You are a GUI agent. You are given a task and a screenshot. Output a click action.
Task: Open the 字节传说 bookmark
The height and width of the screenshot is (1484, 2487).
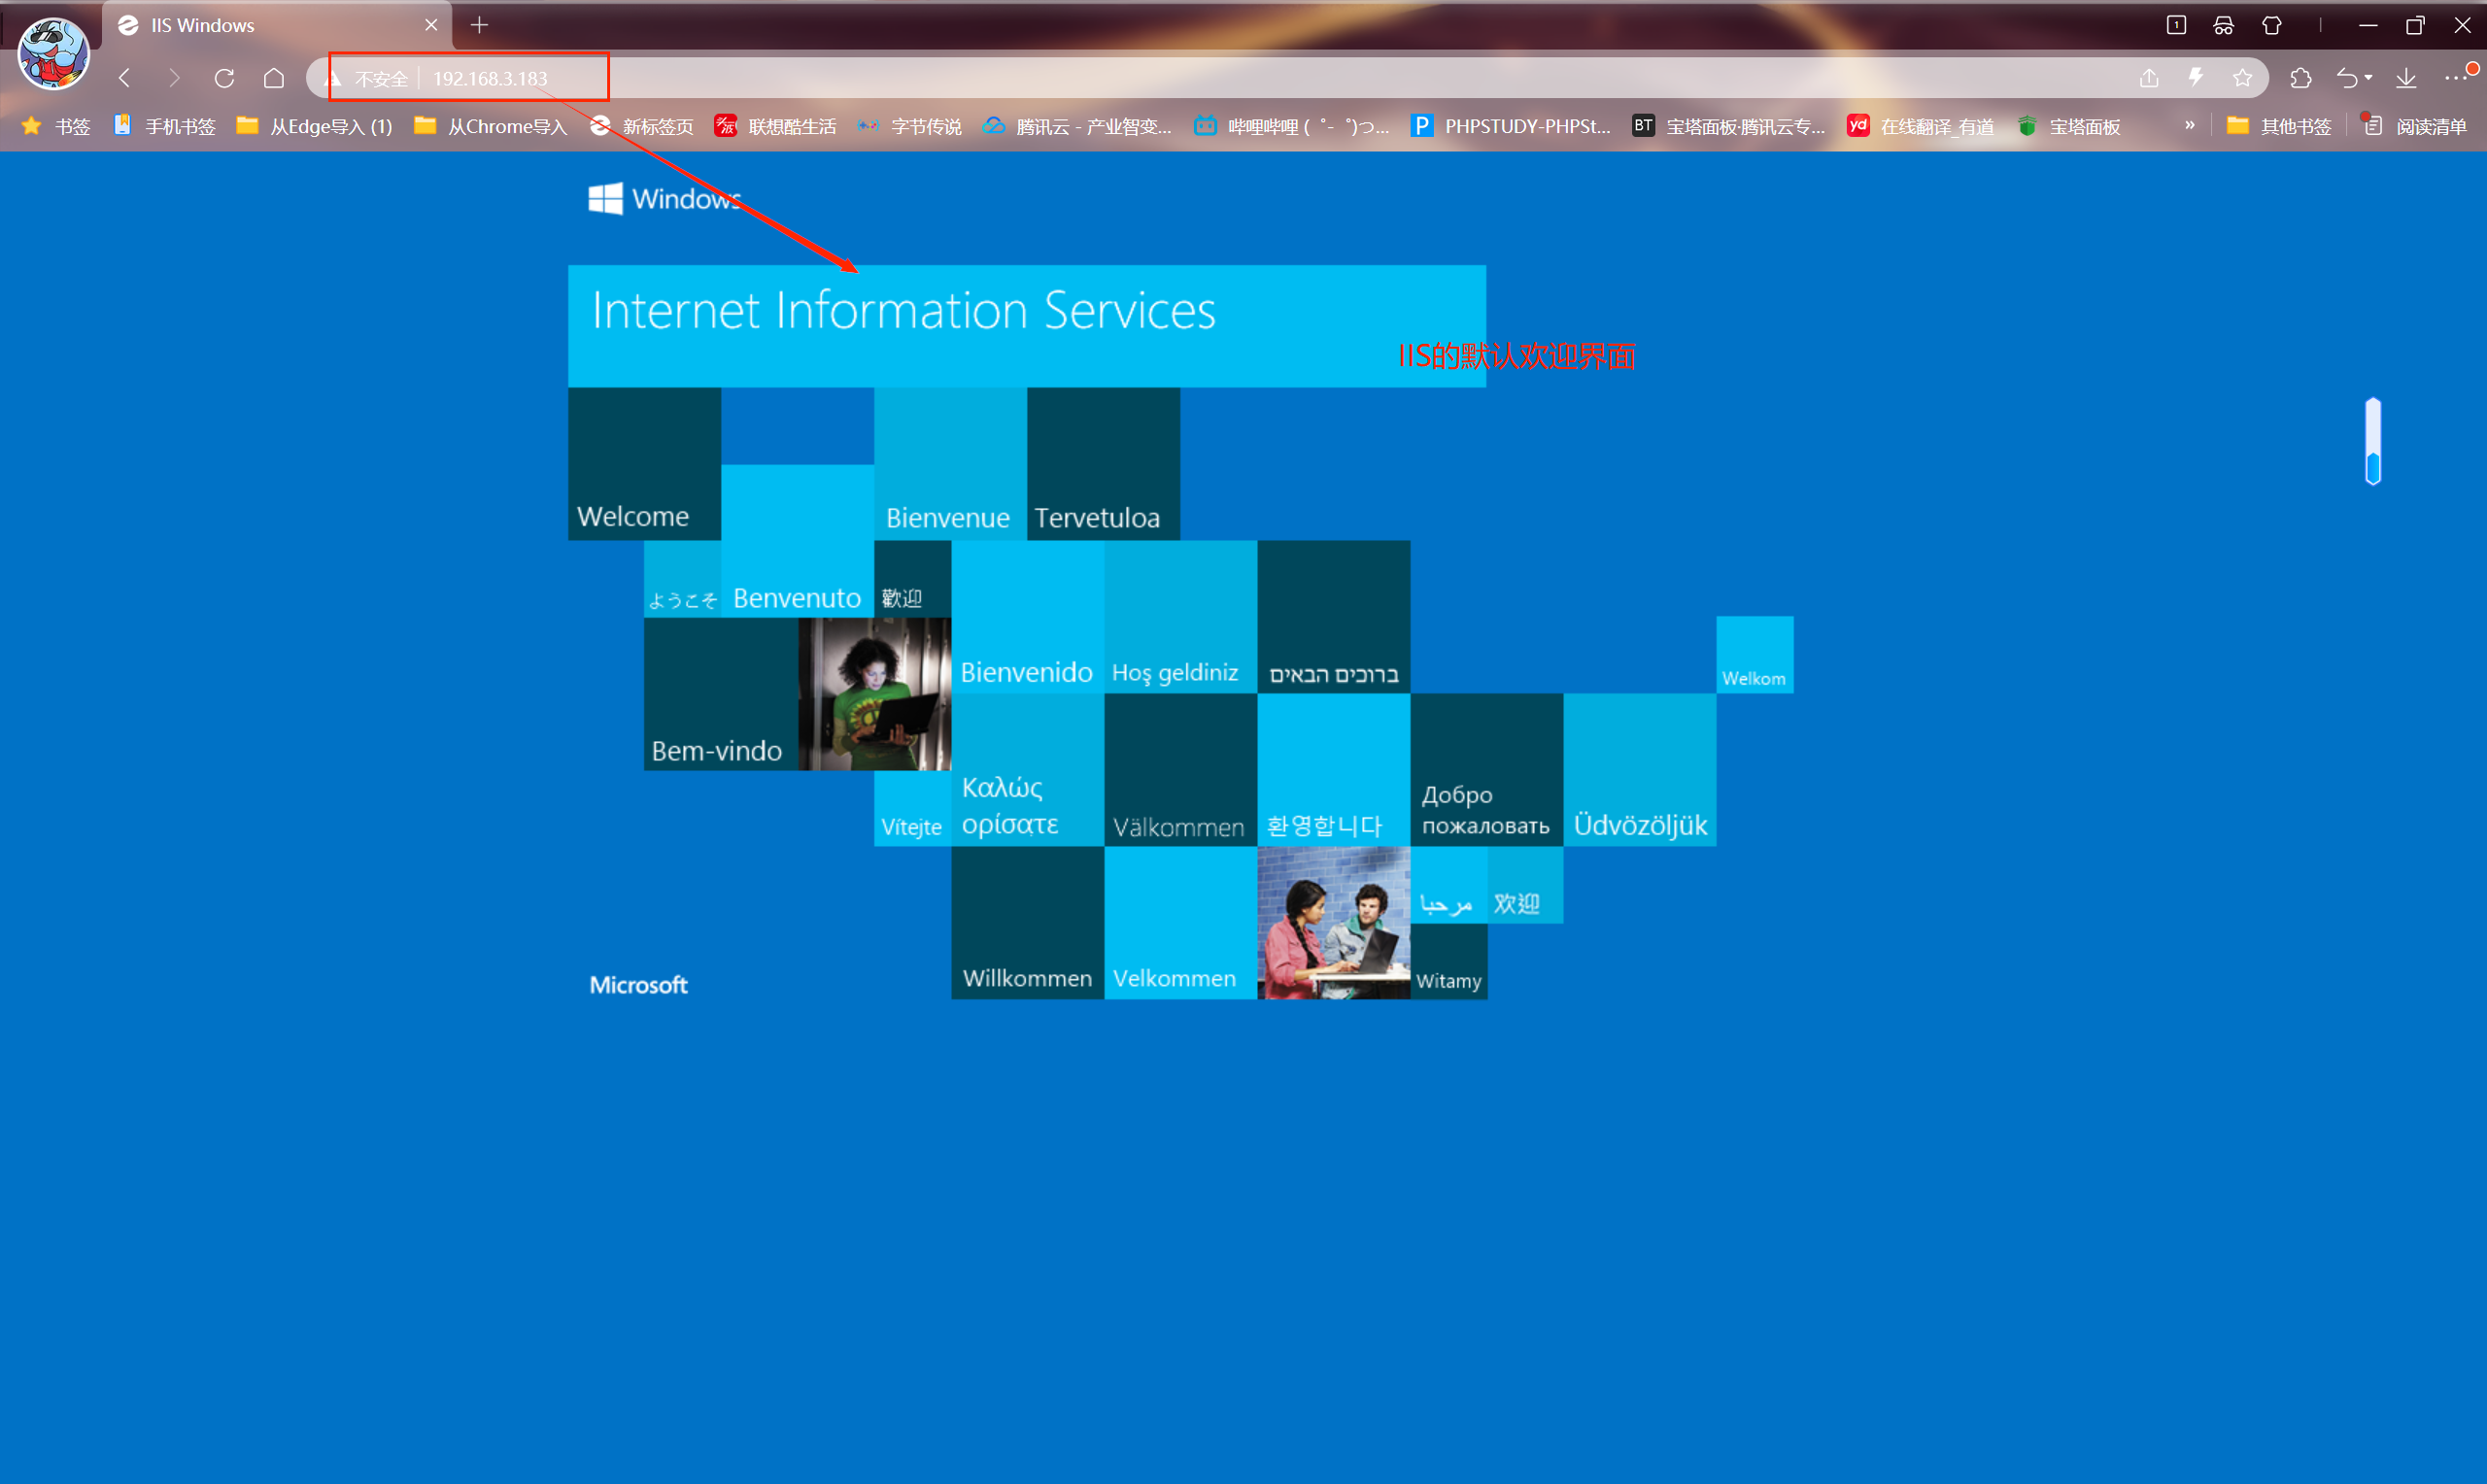tap(909, 126)
